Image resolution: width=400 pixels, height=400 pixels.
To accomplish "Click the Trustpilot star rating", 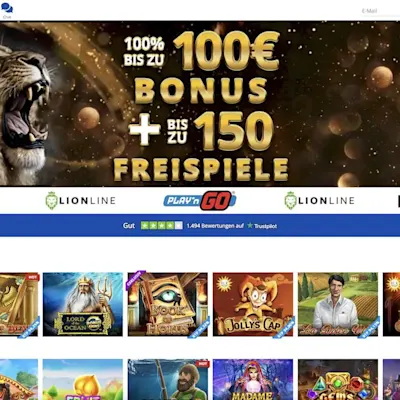I will point(161,226).
